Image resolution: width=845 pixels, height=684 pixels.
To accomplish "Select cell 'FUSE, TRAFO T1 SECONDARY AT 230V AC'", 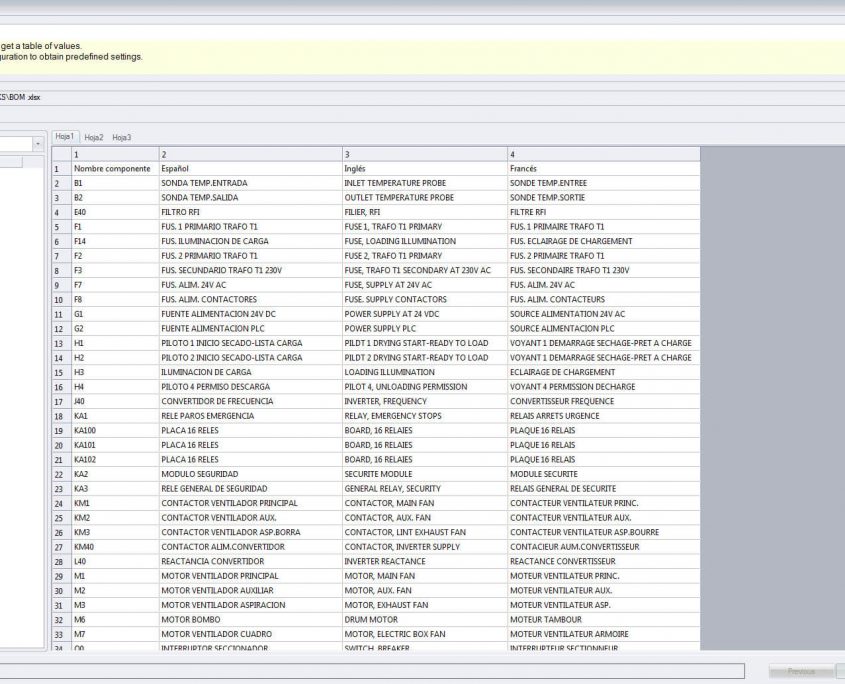I will point(425,271).
